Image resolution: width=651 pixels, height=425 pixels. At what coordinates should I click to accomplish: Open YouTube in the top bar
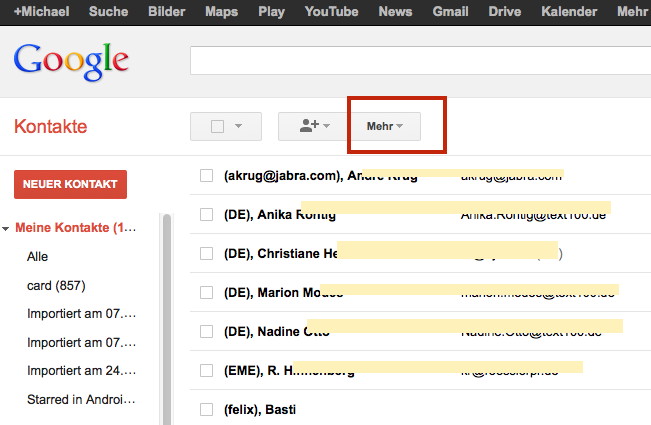(331, 11)
